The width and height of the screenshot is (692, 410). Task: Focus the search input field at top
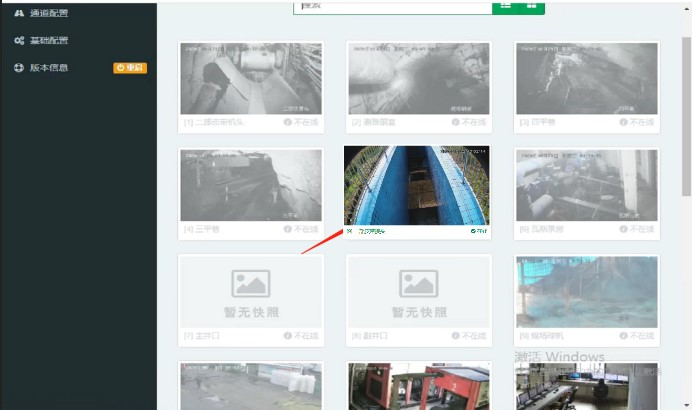coord(393,8)
